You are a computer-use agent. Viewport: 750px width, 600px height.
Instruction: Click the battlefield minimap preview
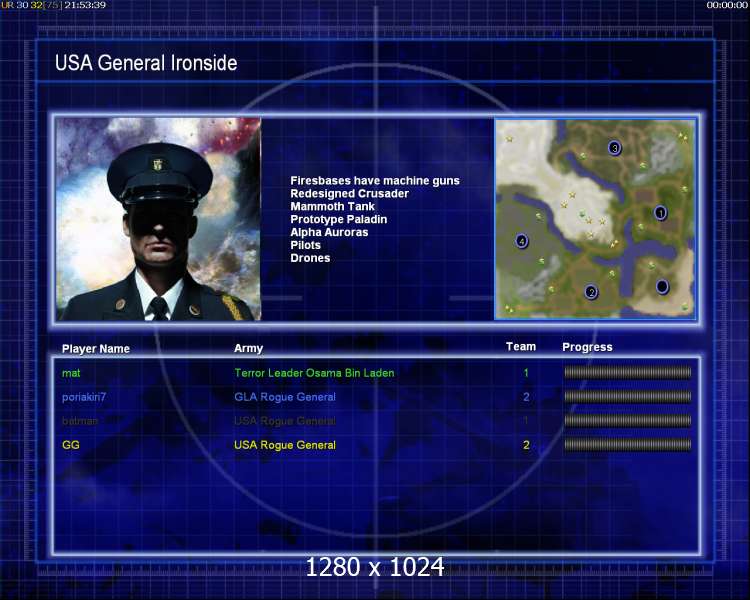pyautogui.click(x=595, y=219)
